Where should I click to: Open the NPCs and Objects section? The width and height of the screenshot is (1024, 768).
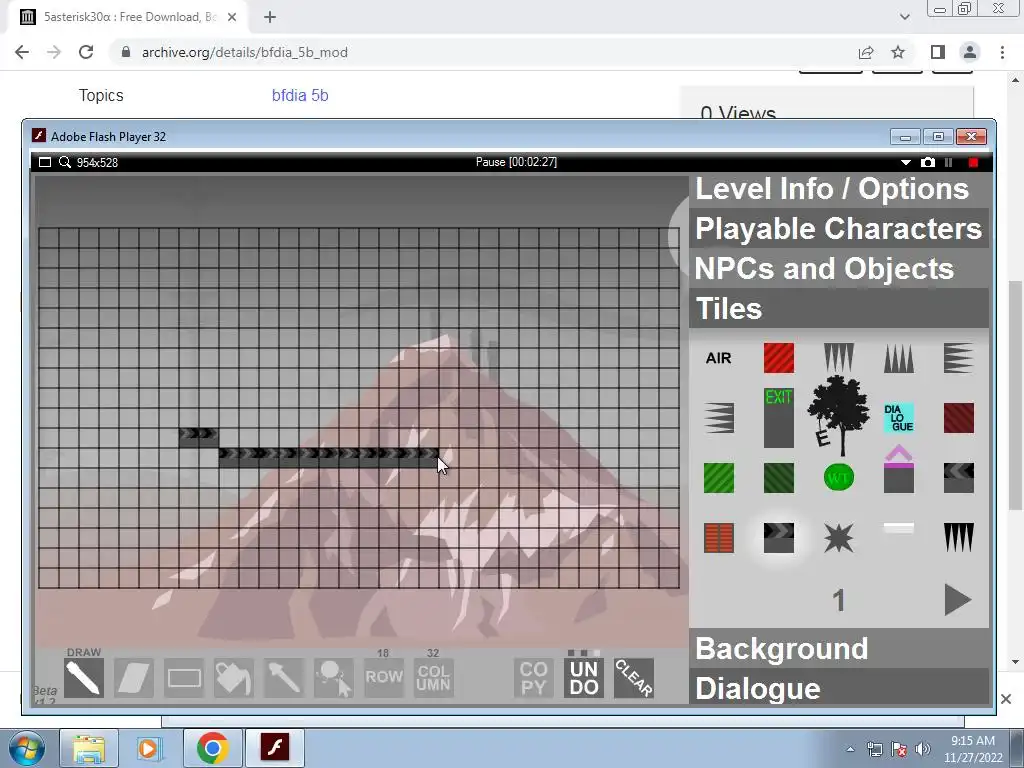tap(839, 268)
